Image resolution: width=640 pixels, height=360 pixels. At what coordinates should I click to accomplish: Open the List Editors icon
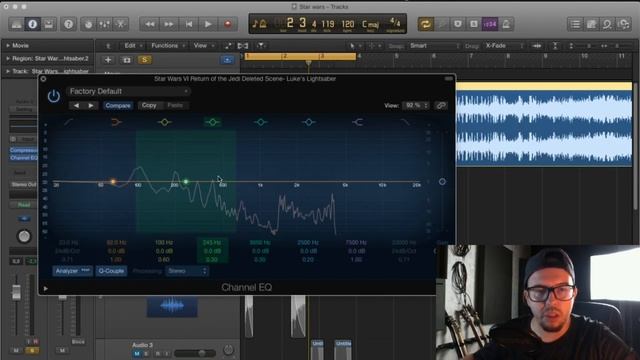[x=575, y=24]
